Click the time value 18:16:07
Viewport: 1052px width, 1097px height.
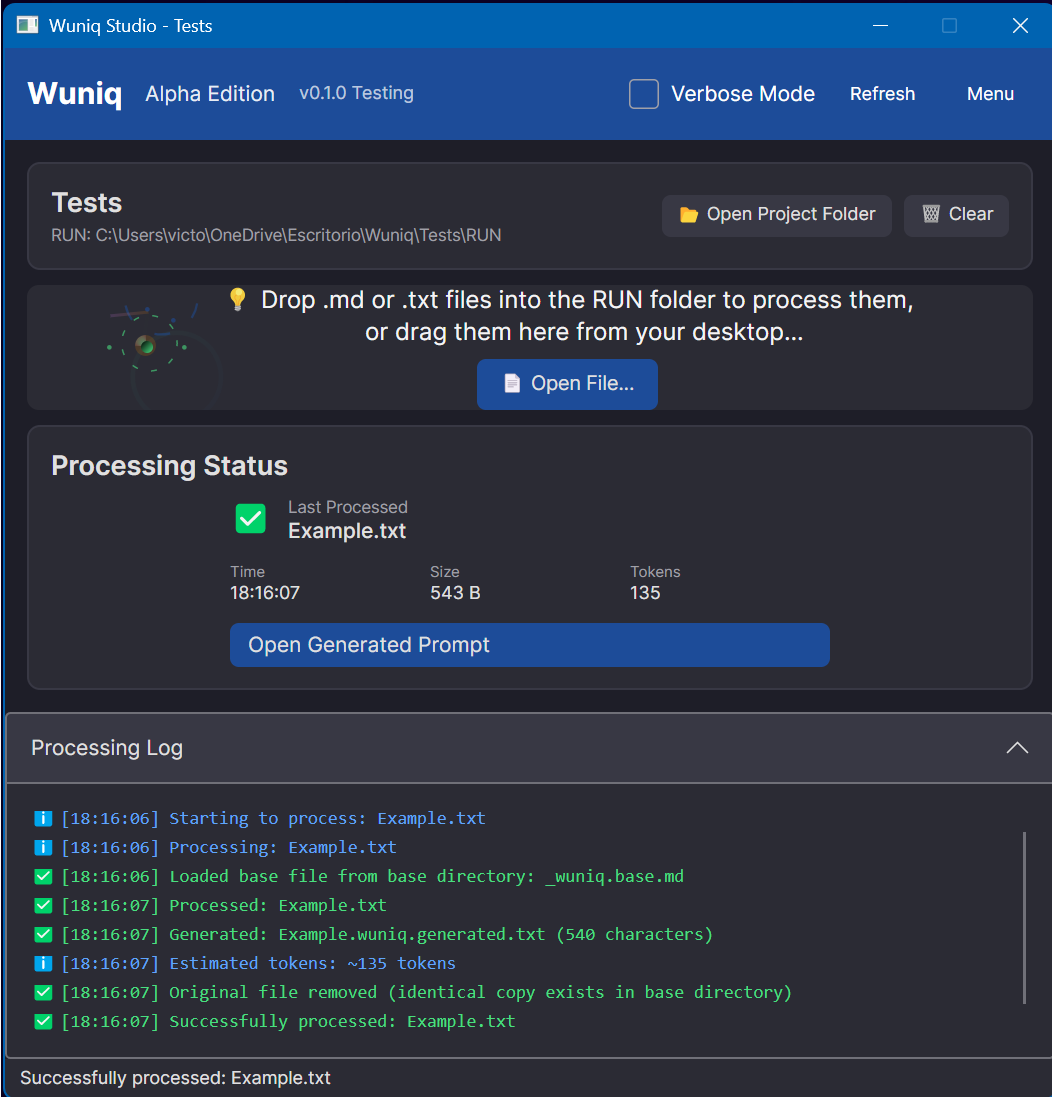point(265,593)
